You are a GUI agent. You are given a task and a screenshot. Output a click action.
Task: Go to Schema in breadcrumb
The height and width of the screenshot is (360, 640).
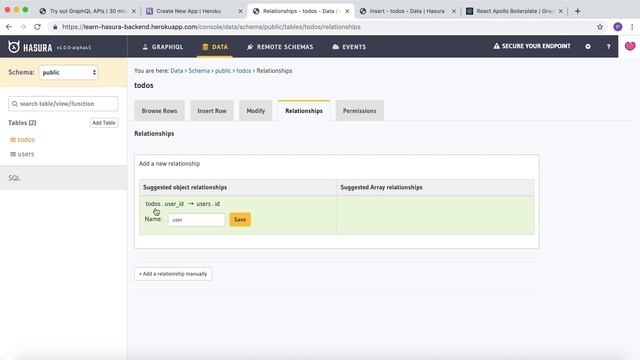coord(199,71)
